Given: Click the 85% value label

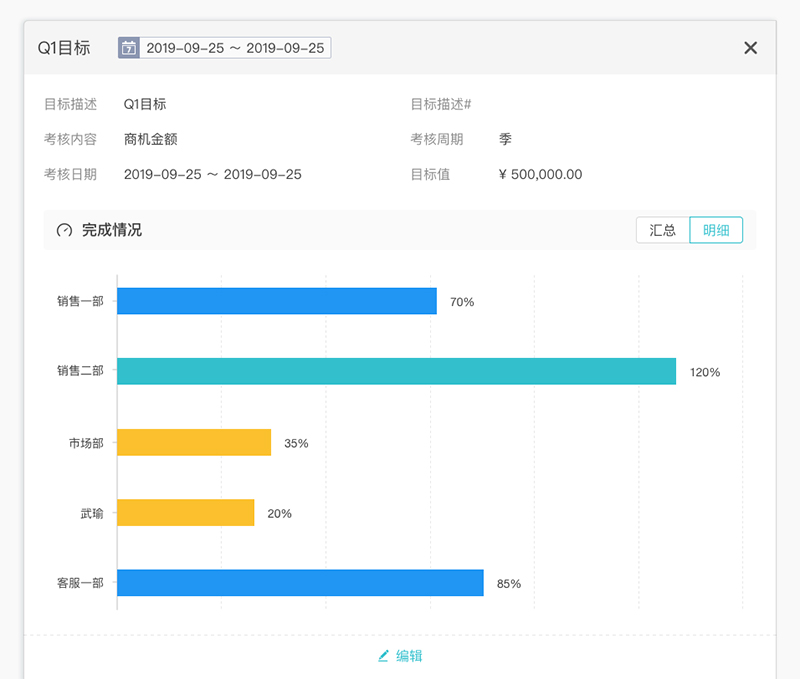Looking at the screenshot, I should click(x=509, y=584).
